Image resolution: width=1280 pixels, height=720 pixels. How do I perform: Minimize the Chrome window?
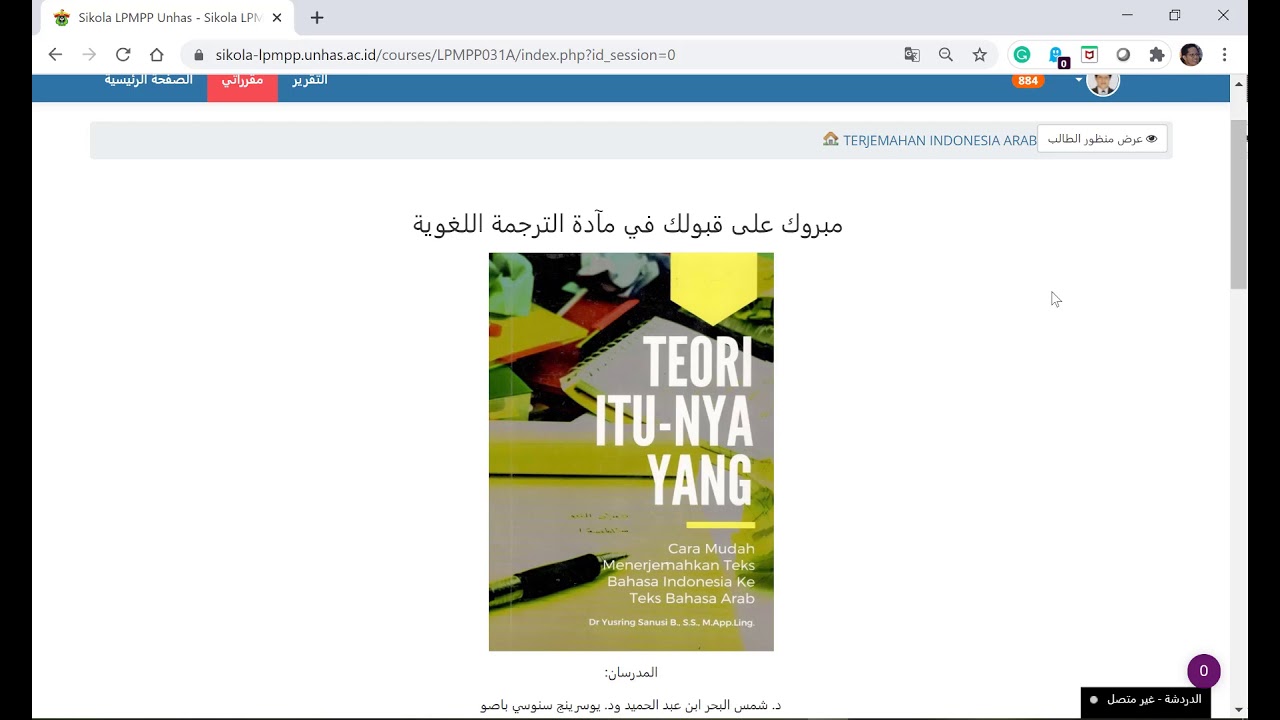[x=1127, y=15]
